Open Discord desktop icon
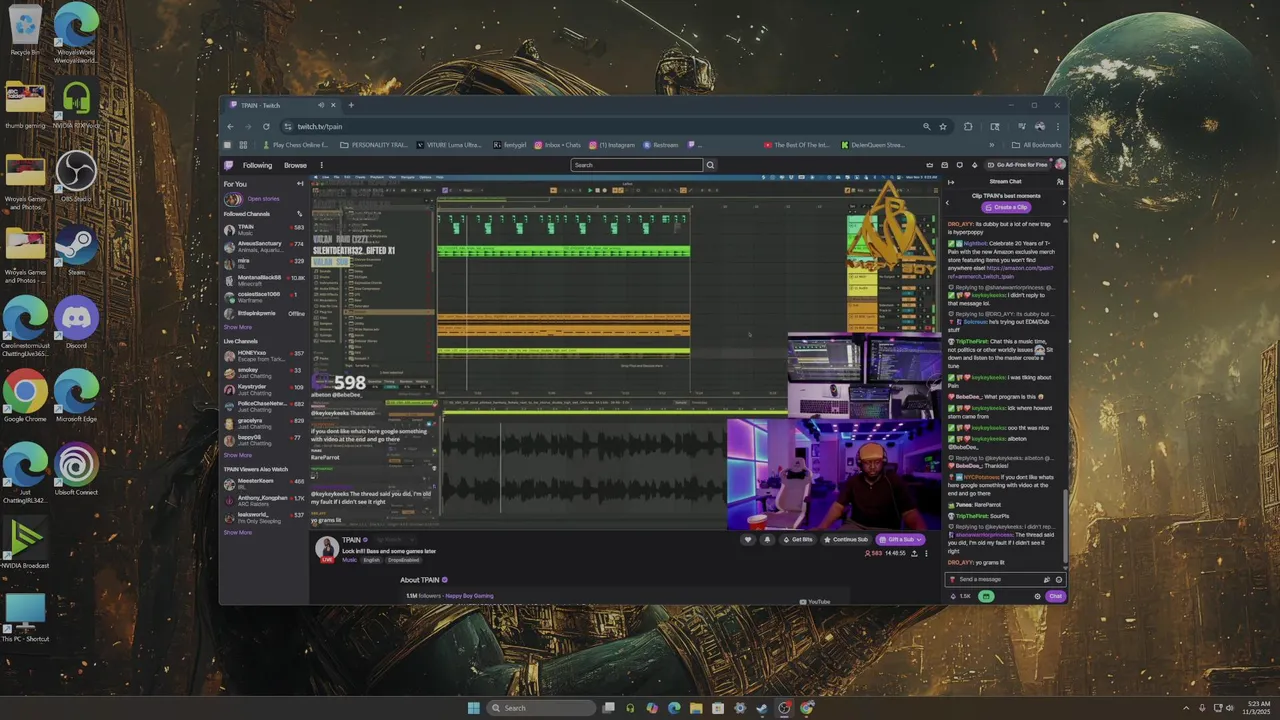1280x720 pixels. 76,322
